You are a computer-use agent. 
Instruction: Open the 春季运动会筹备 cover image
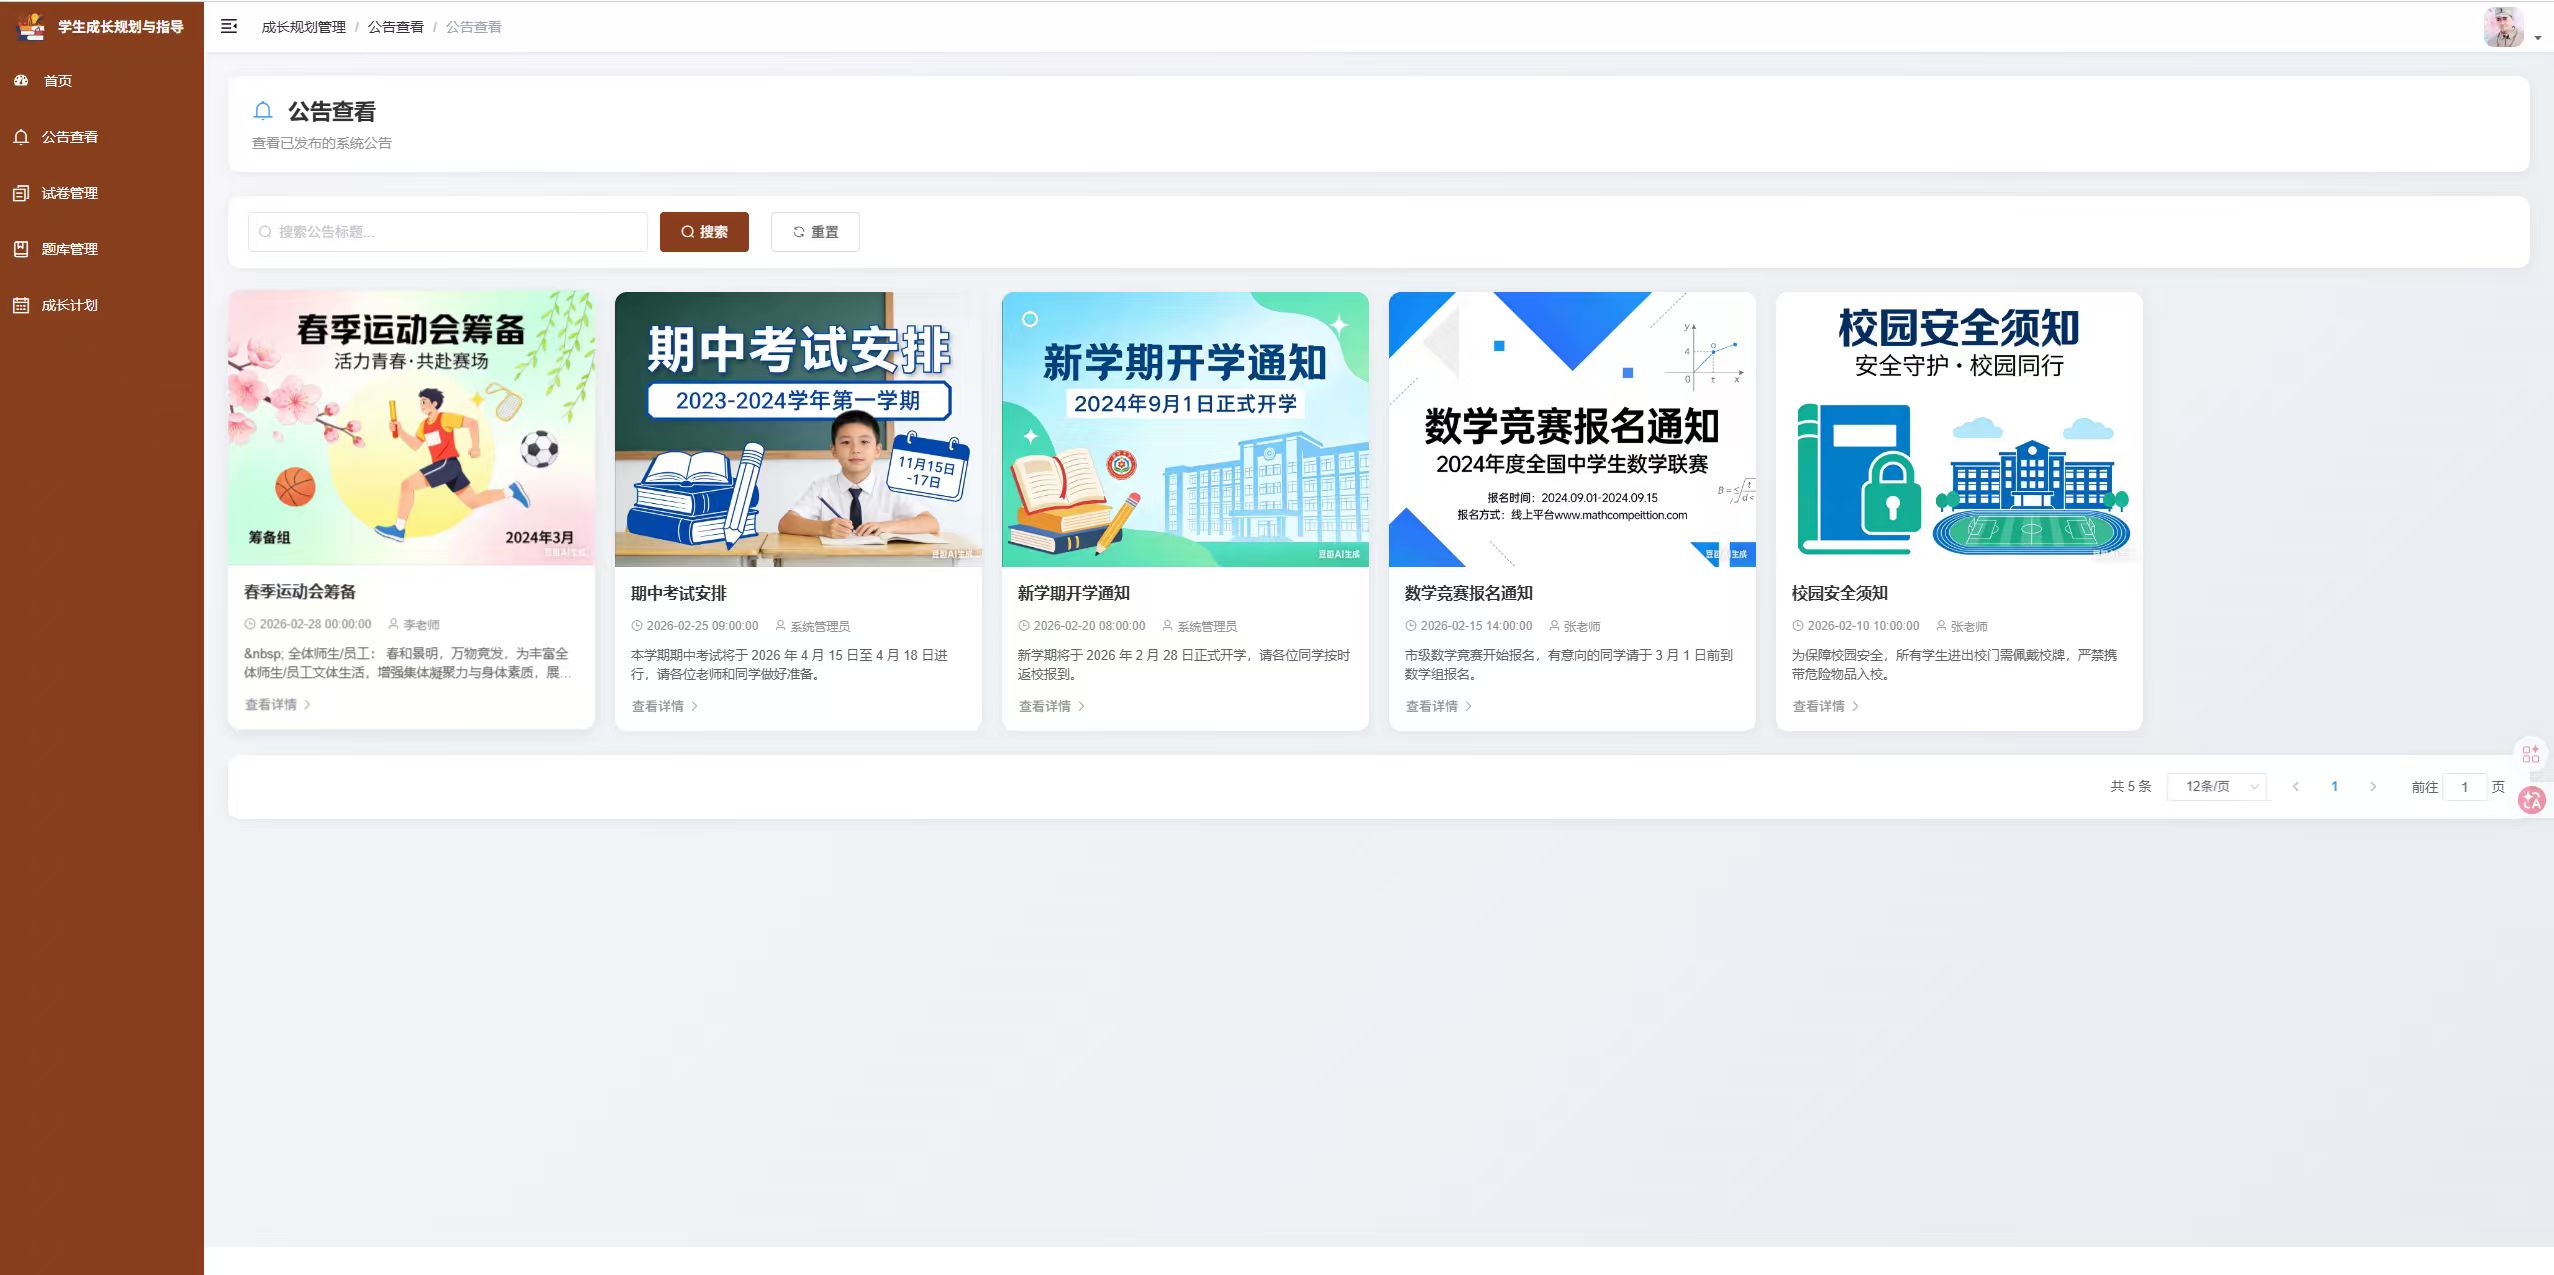pos(411,428)
